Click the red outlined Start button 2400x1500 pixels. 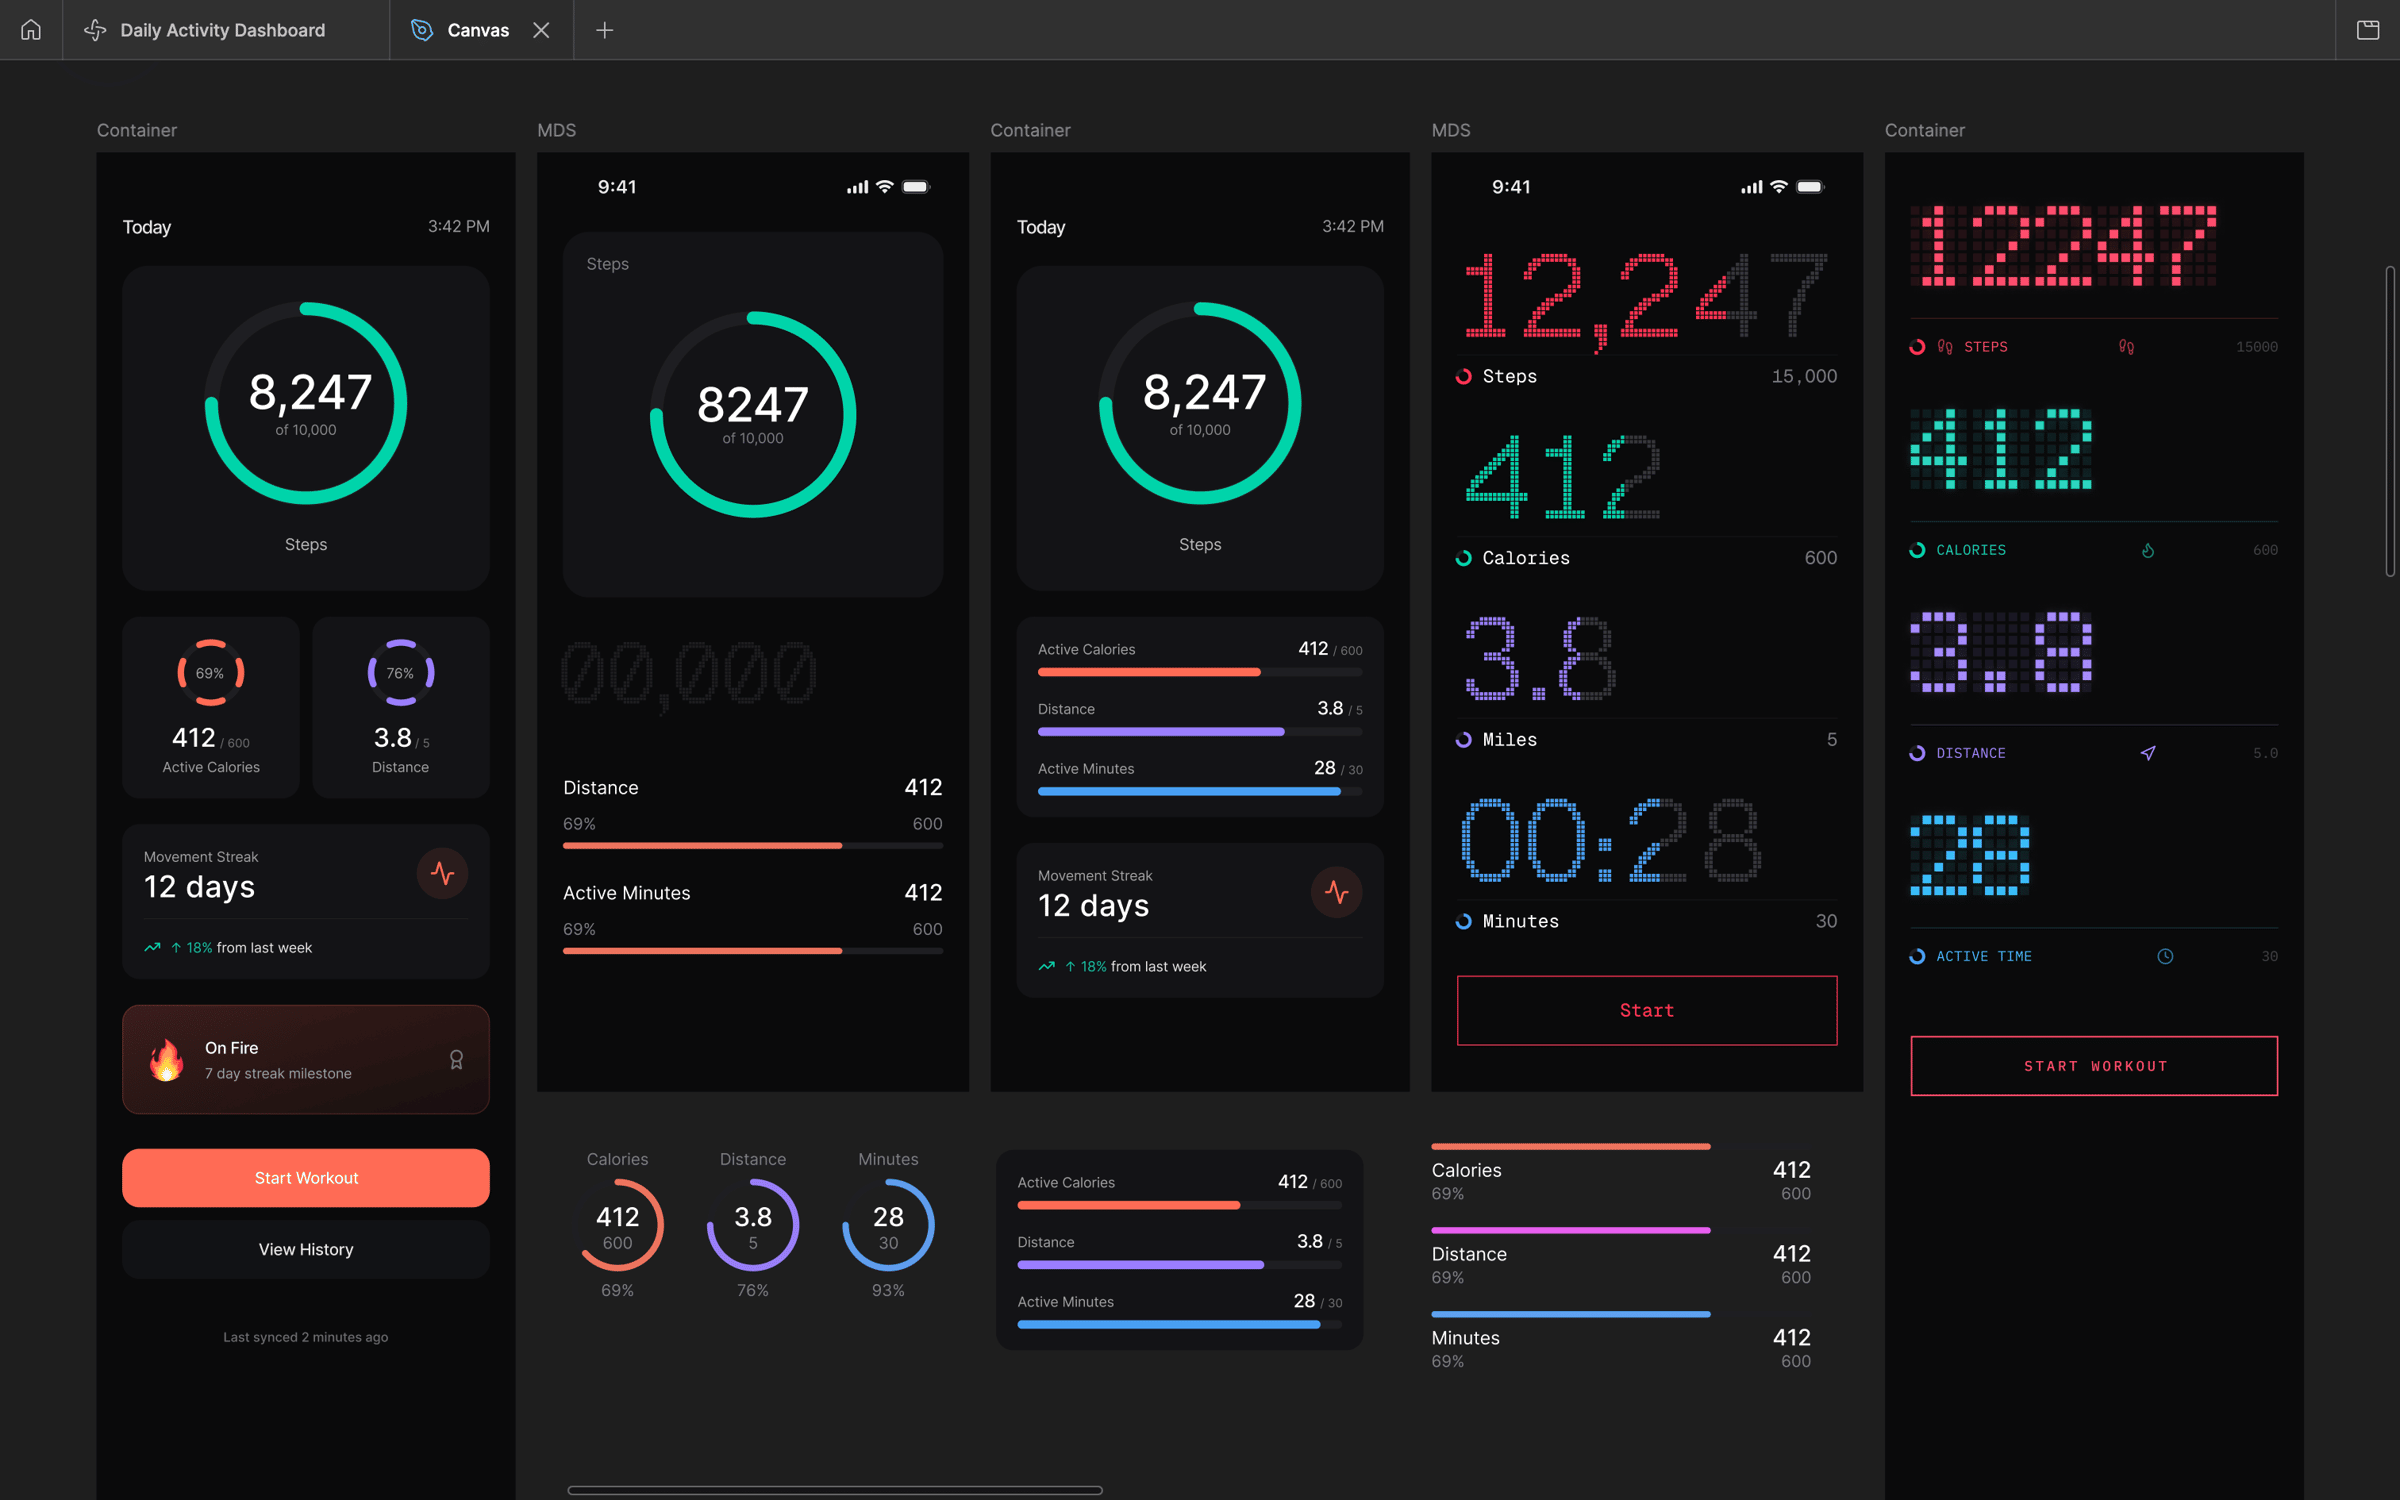(1647, 1011)
